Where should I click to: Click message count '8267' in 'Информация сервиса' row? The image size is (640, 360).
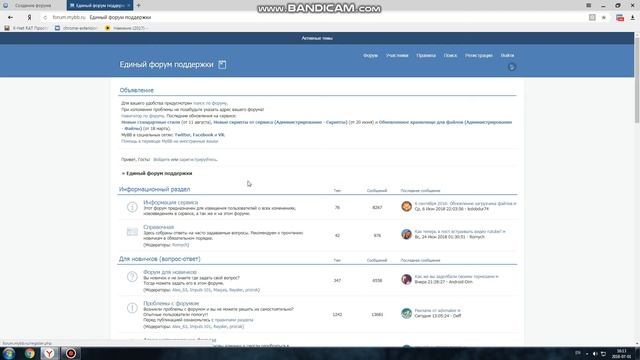[x=377, y=208]
